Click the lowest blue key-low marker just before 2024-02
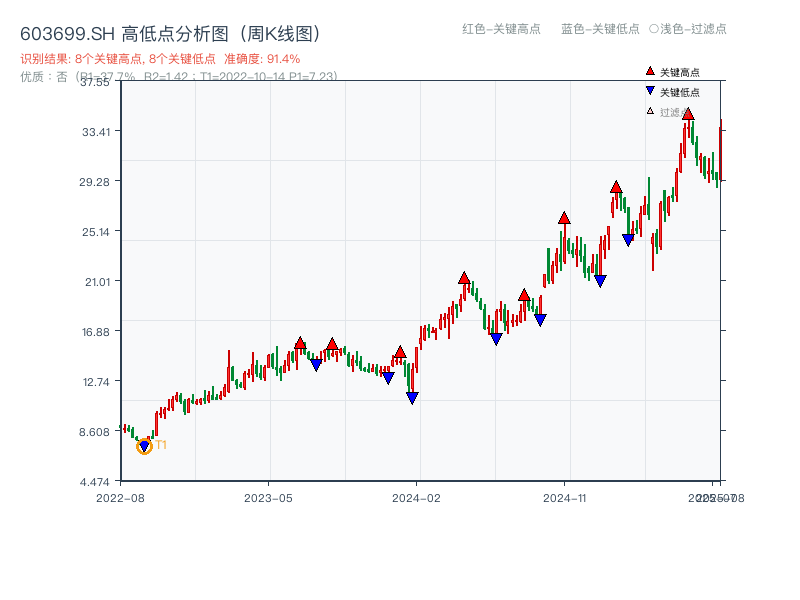800x600 pixels. point(412,398)
